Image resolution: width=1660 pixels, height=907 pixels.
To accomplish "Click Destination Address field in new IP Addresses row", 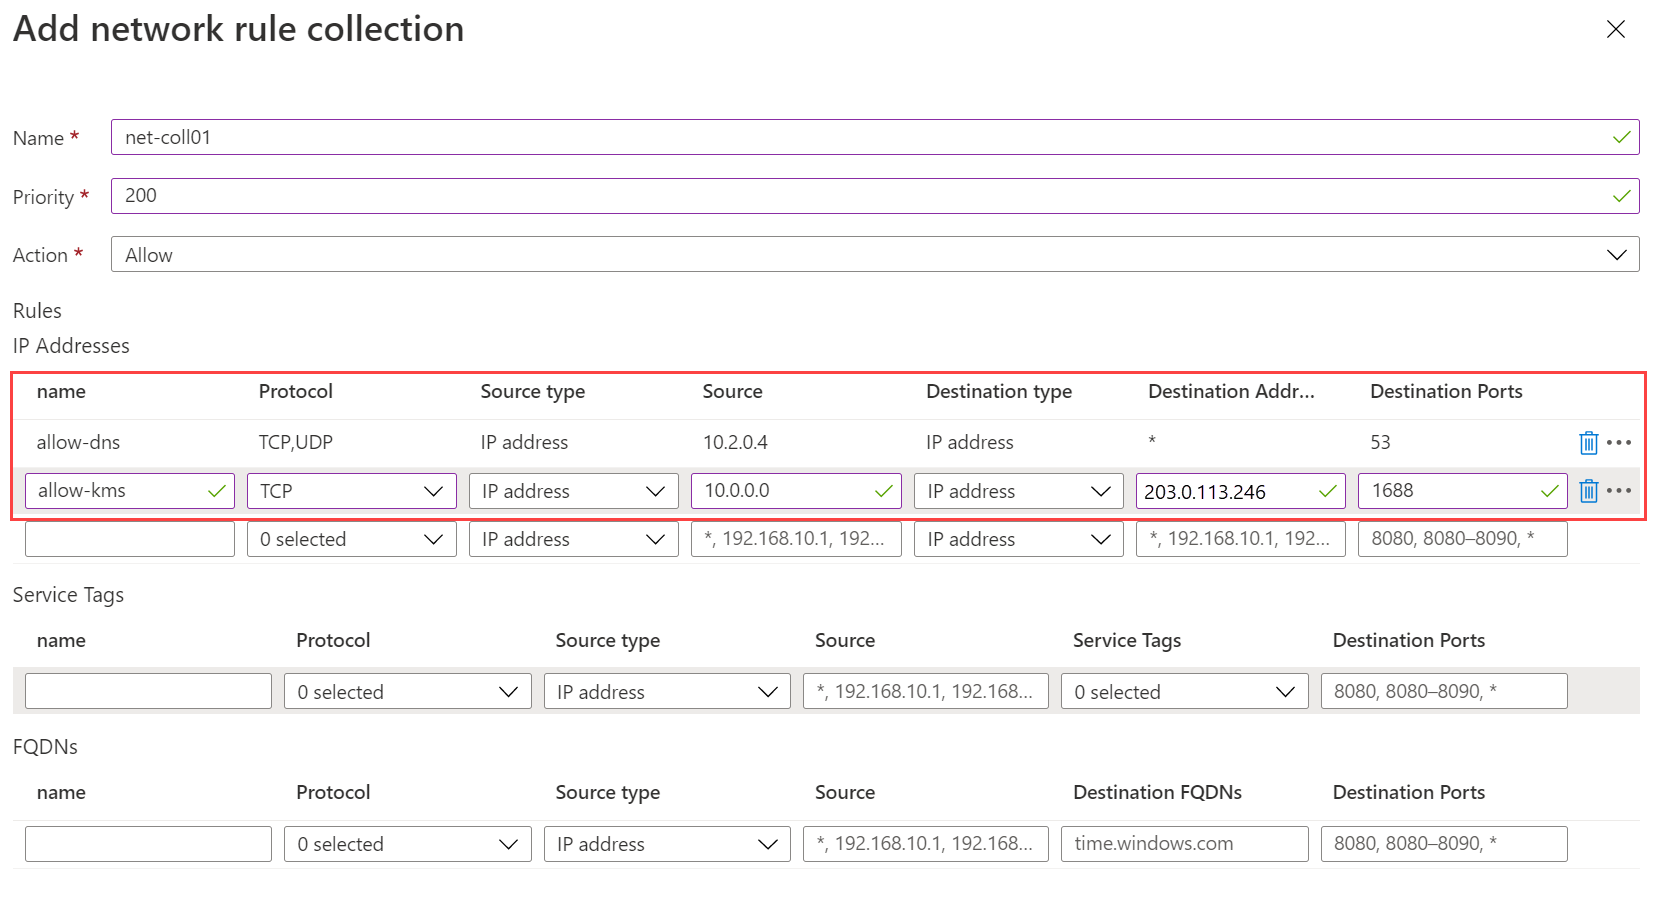I will (x=1241, y=539).
